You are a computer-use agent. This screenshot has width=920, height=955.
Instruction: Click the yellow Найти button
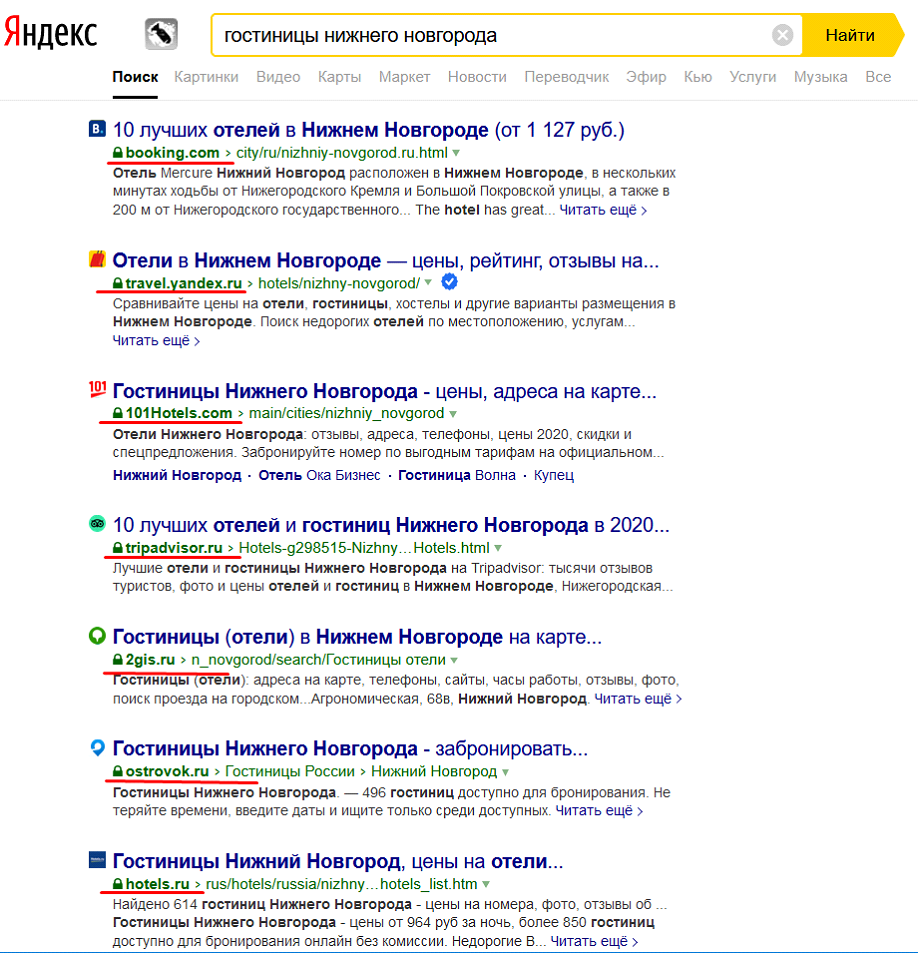(852, 35)
